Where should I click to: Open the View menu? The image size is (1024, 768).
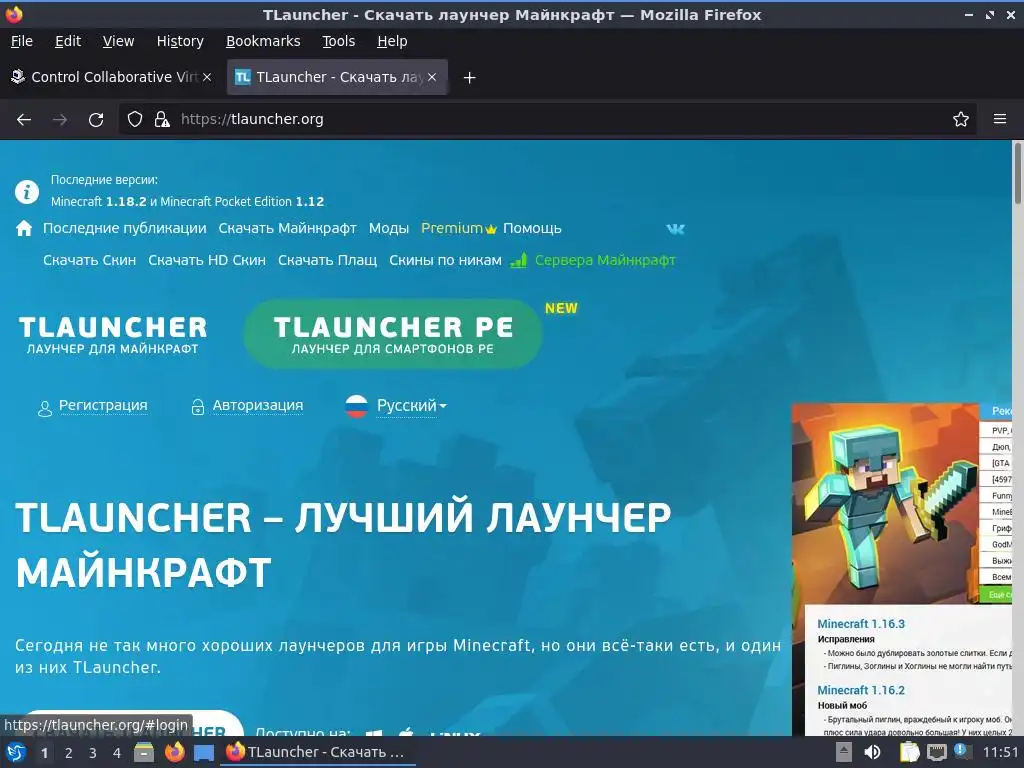[118, 41]
